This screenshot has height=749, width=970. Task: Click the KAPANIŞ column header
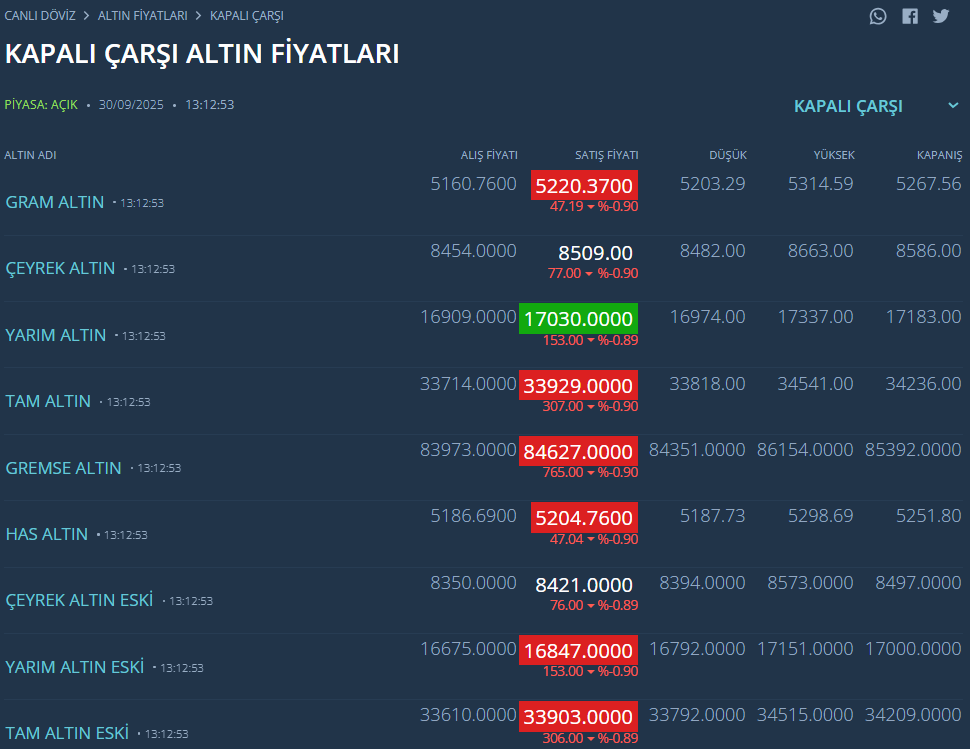tap(939, 155)
